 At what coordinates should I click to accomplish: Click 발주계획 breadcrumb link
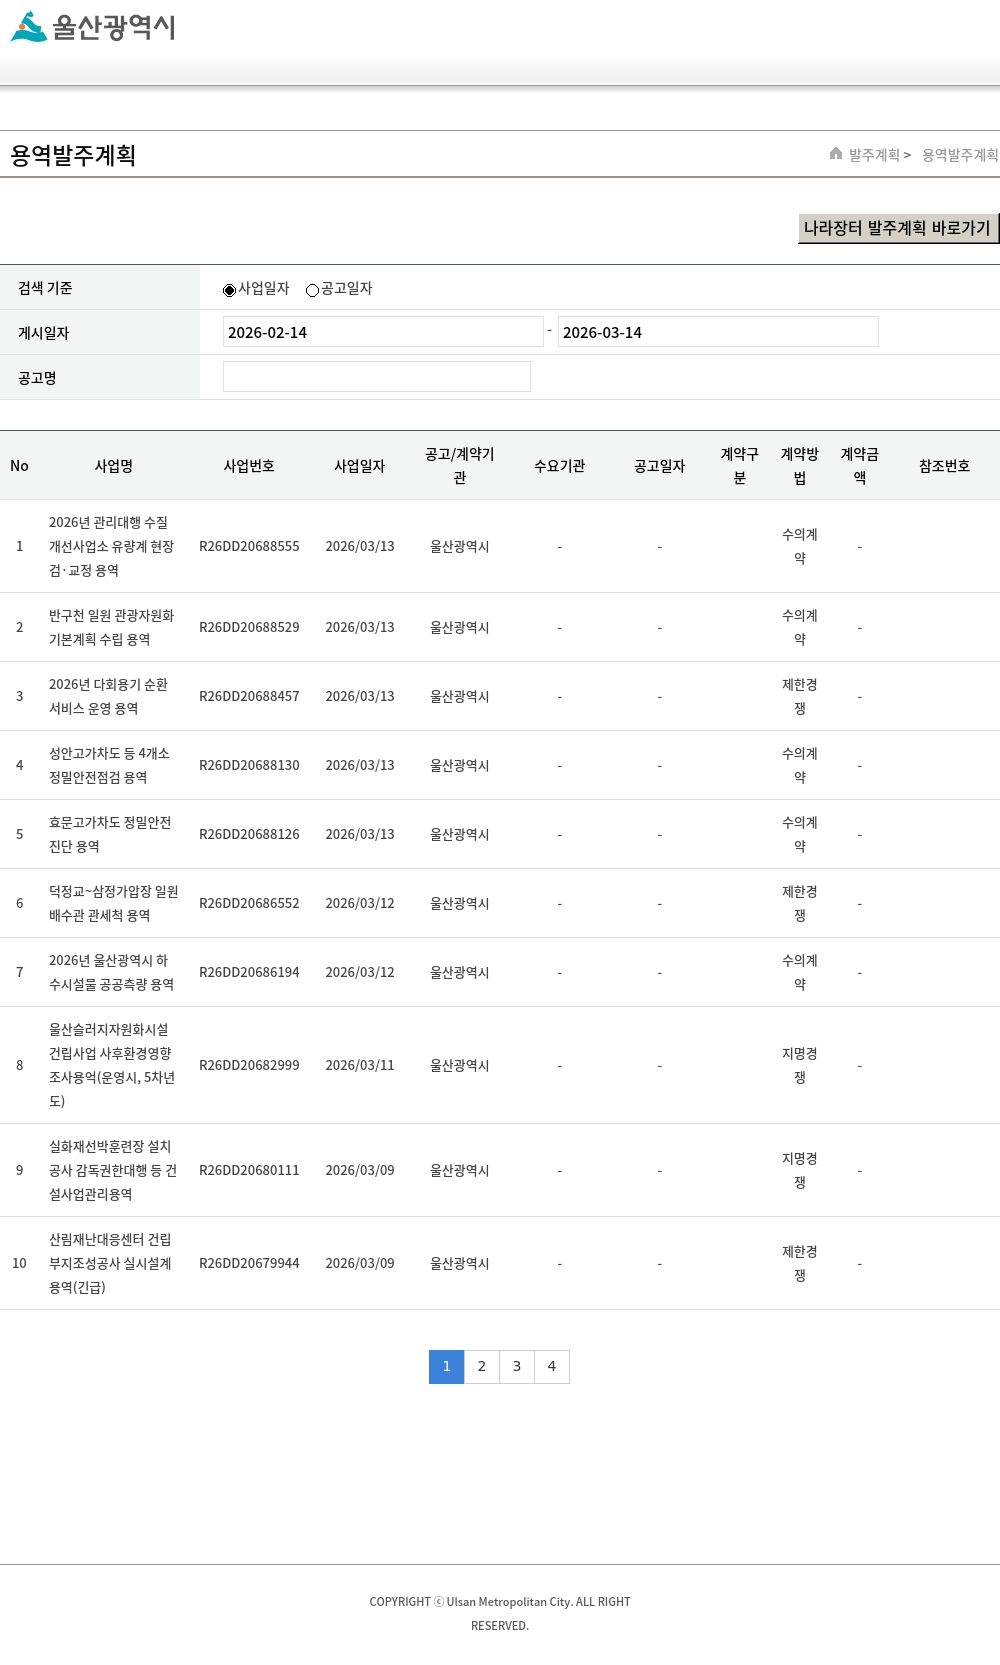click(874, 155)
